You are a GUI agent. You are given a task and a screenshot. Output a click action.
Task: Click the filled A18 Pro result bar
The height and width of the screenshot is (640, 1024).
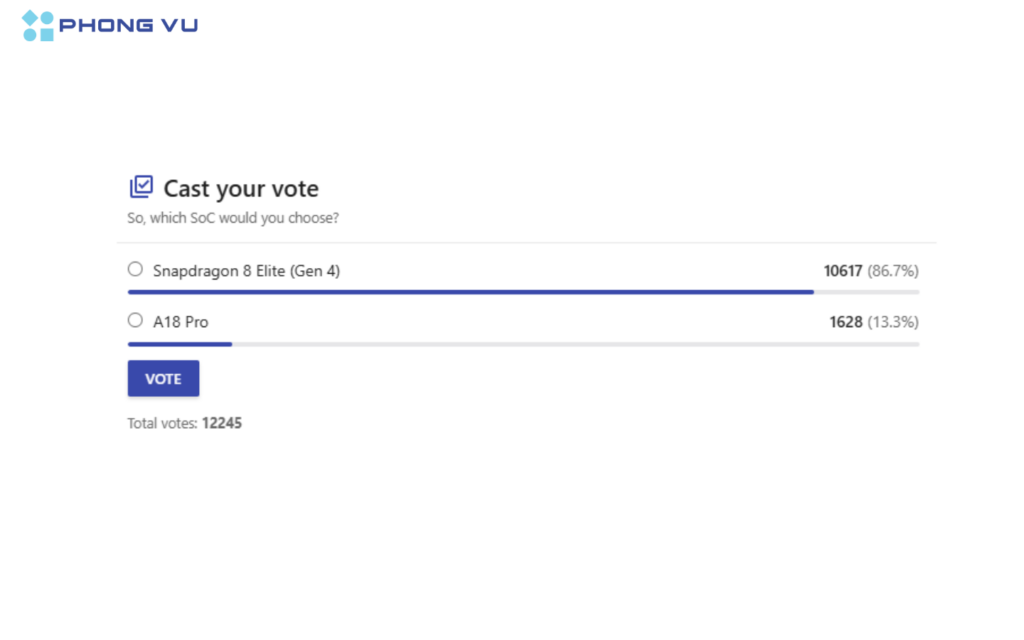click(x=180, y=344)
